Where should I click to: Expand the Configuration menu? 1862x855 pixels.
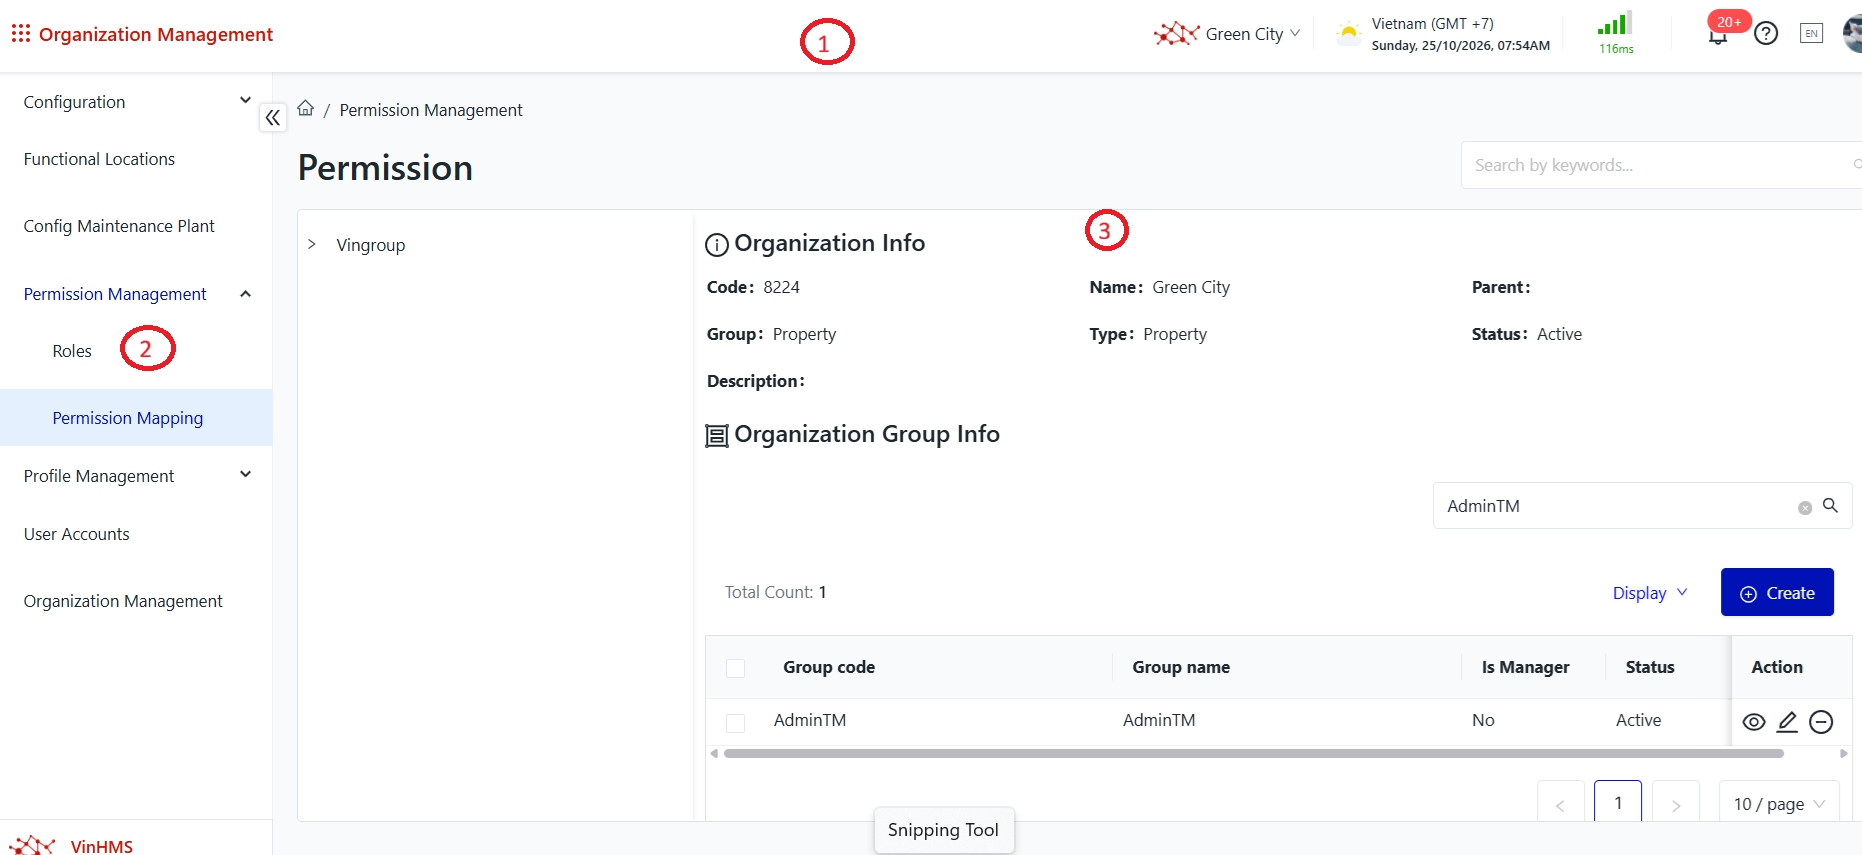coord(246,100)
